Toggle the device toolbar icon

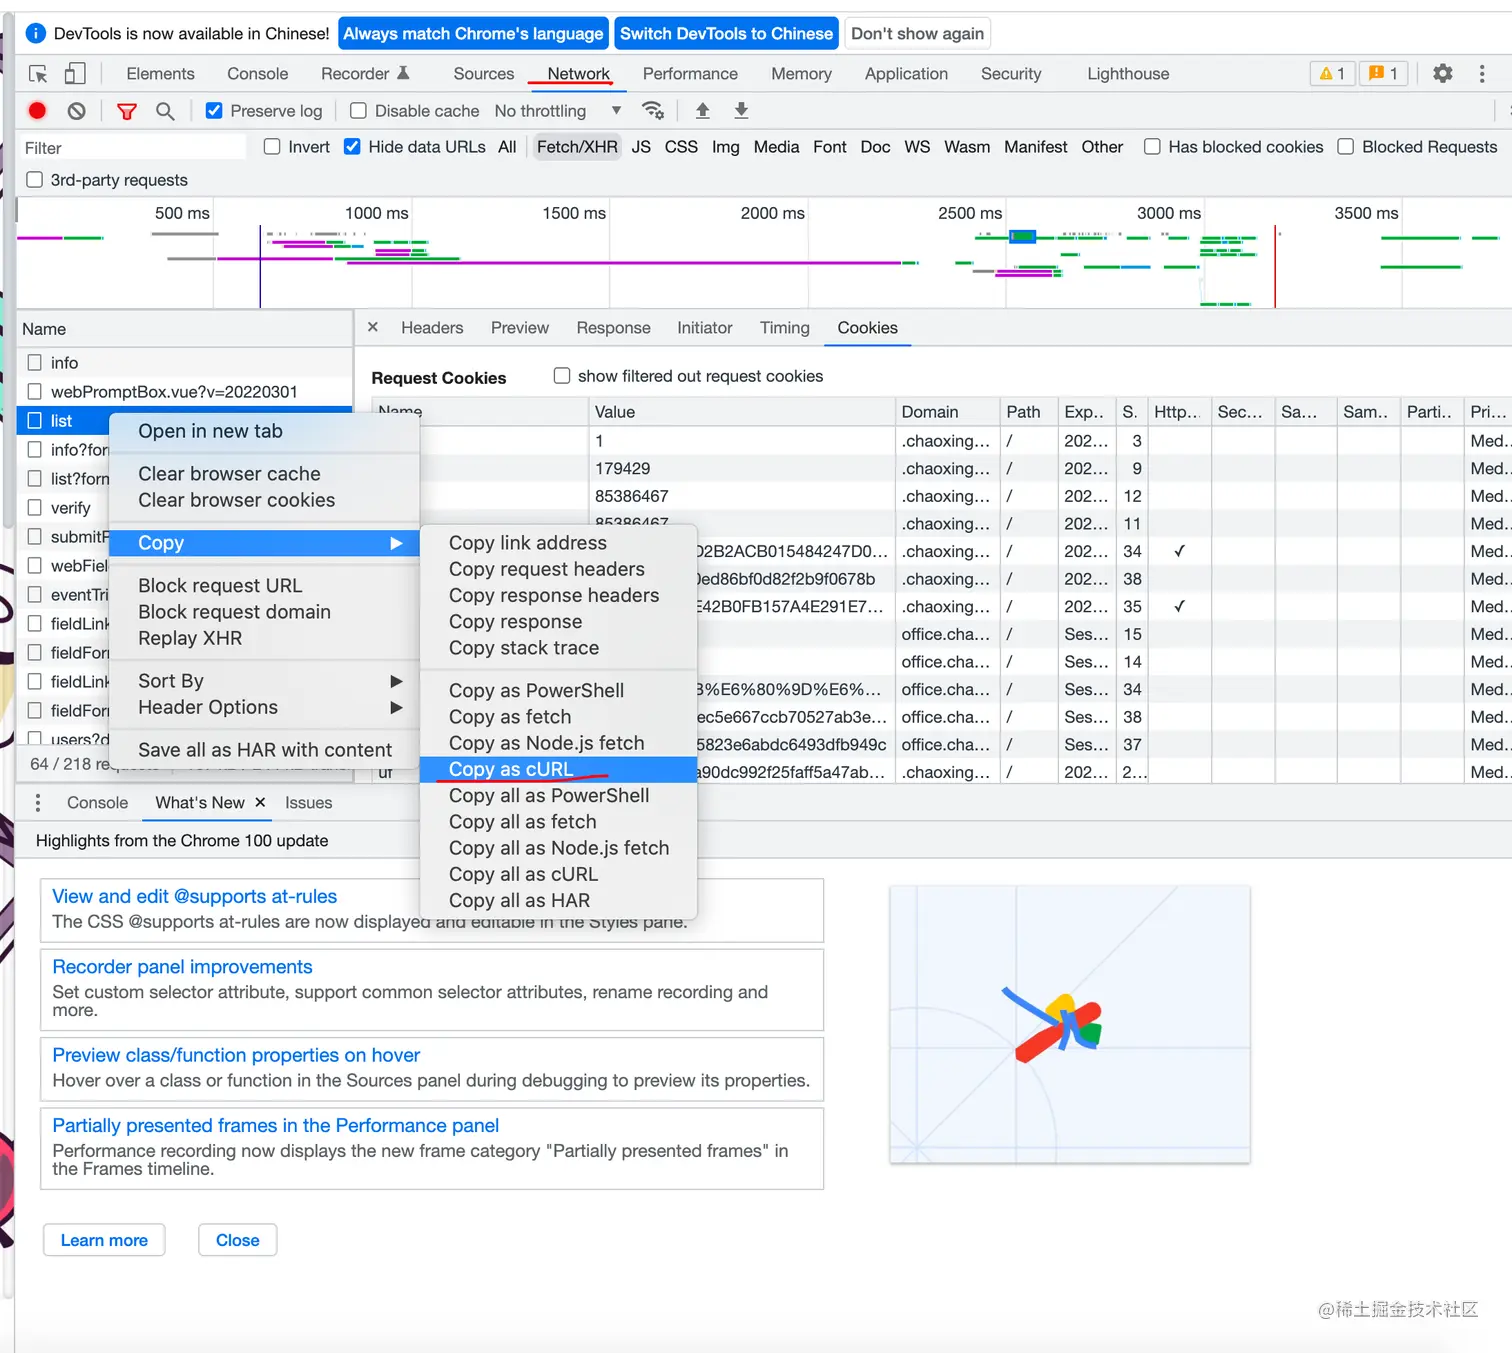(x=75, y=74)
